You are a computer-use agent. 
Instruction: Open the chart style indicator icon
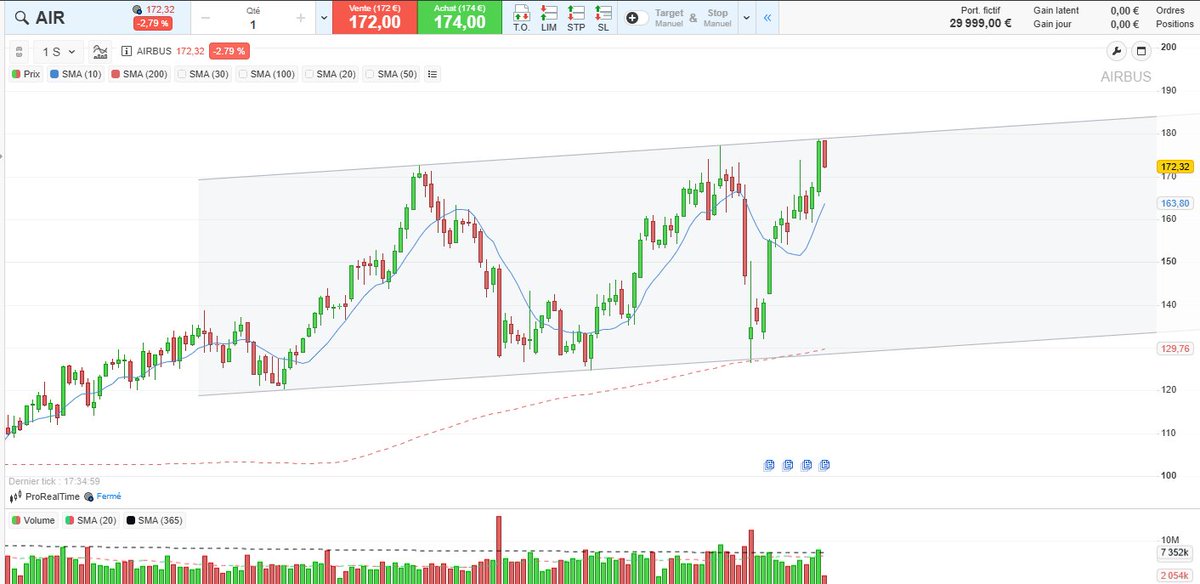(101, 51)
